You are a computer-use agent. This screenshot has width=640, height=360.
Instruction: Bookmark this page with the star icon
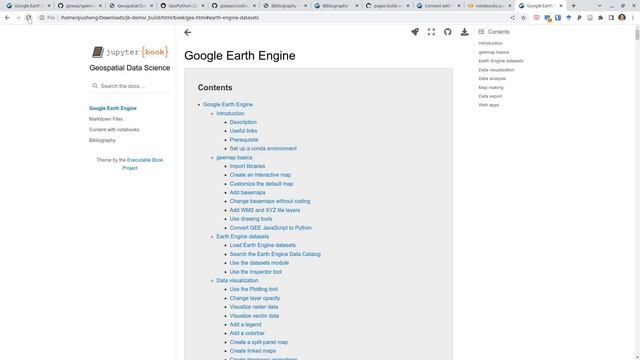[524, 18]
